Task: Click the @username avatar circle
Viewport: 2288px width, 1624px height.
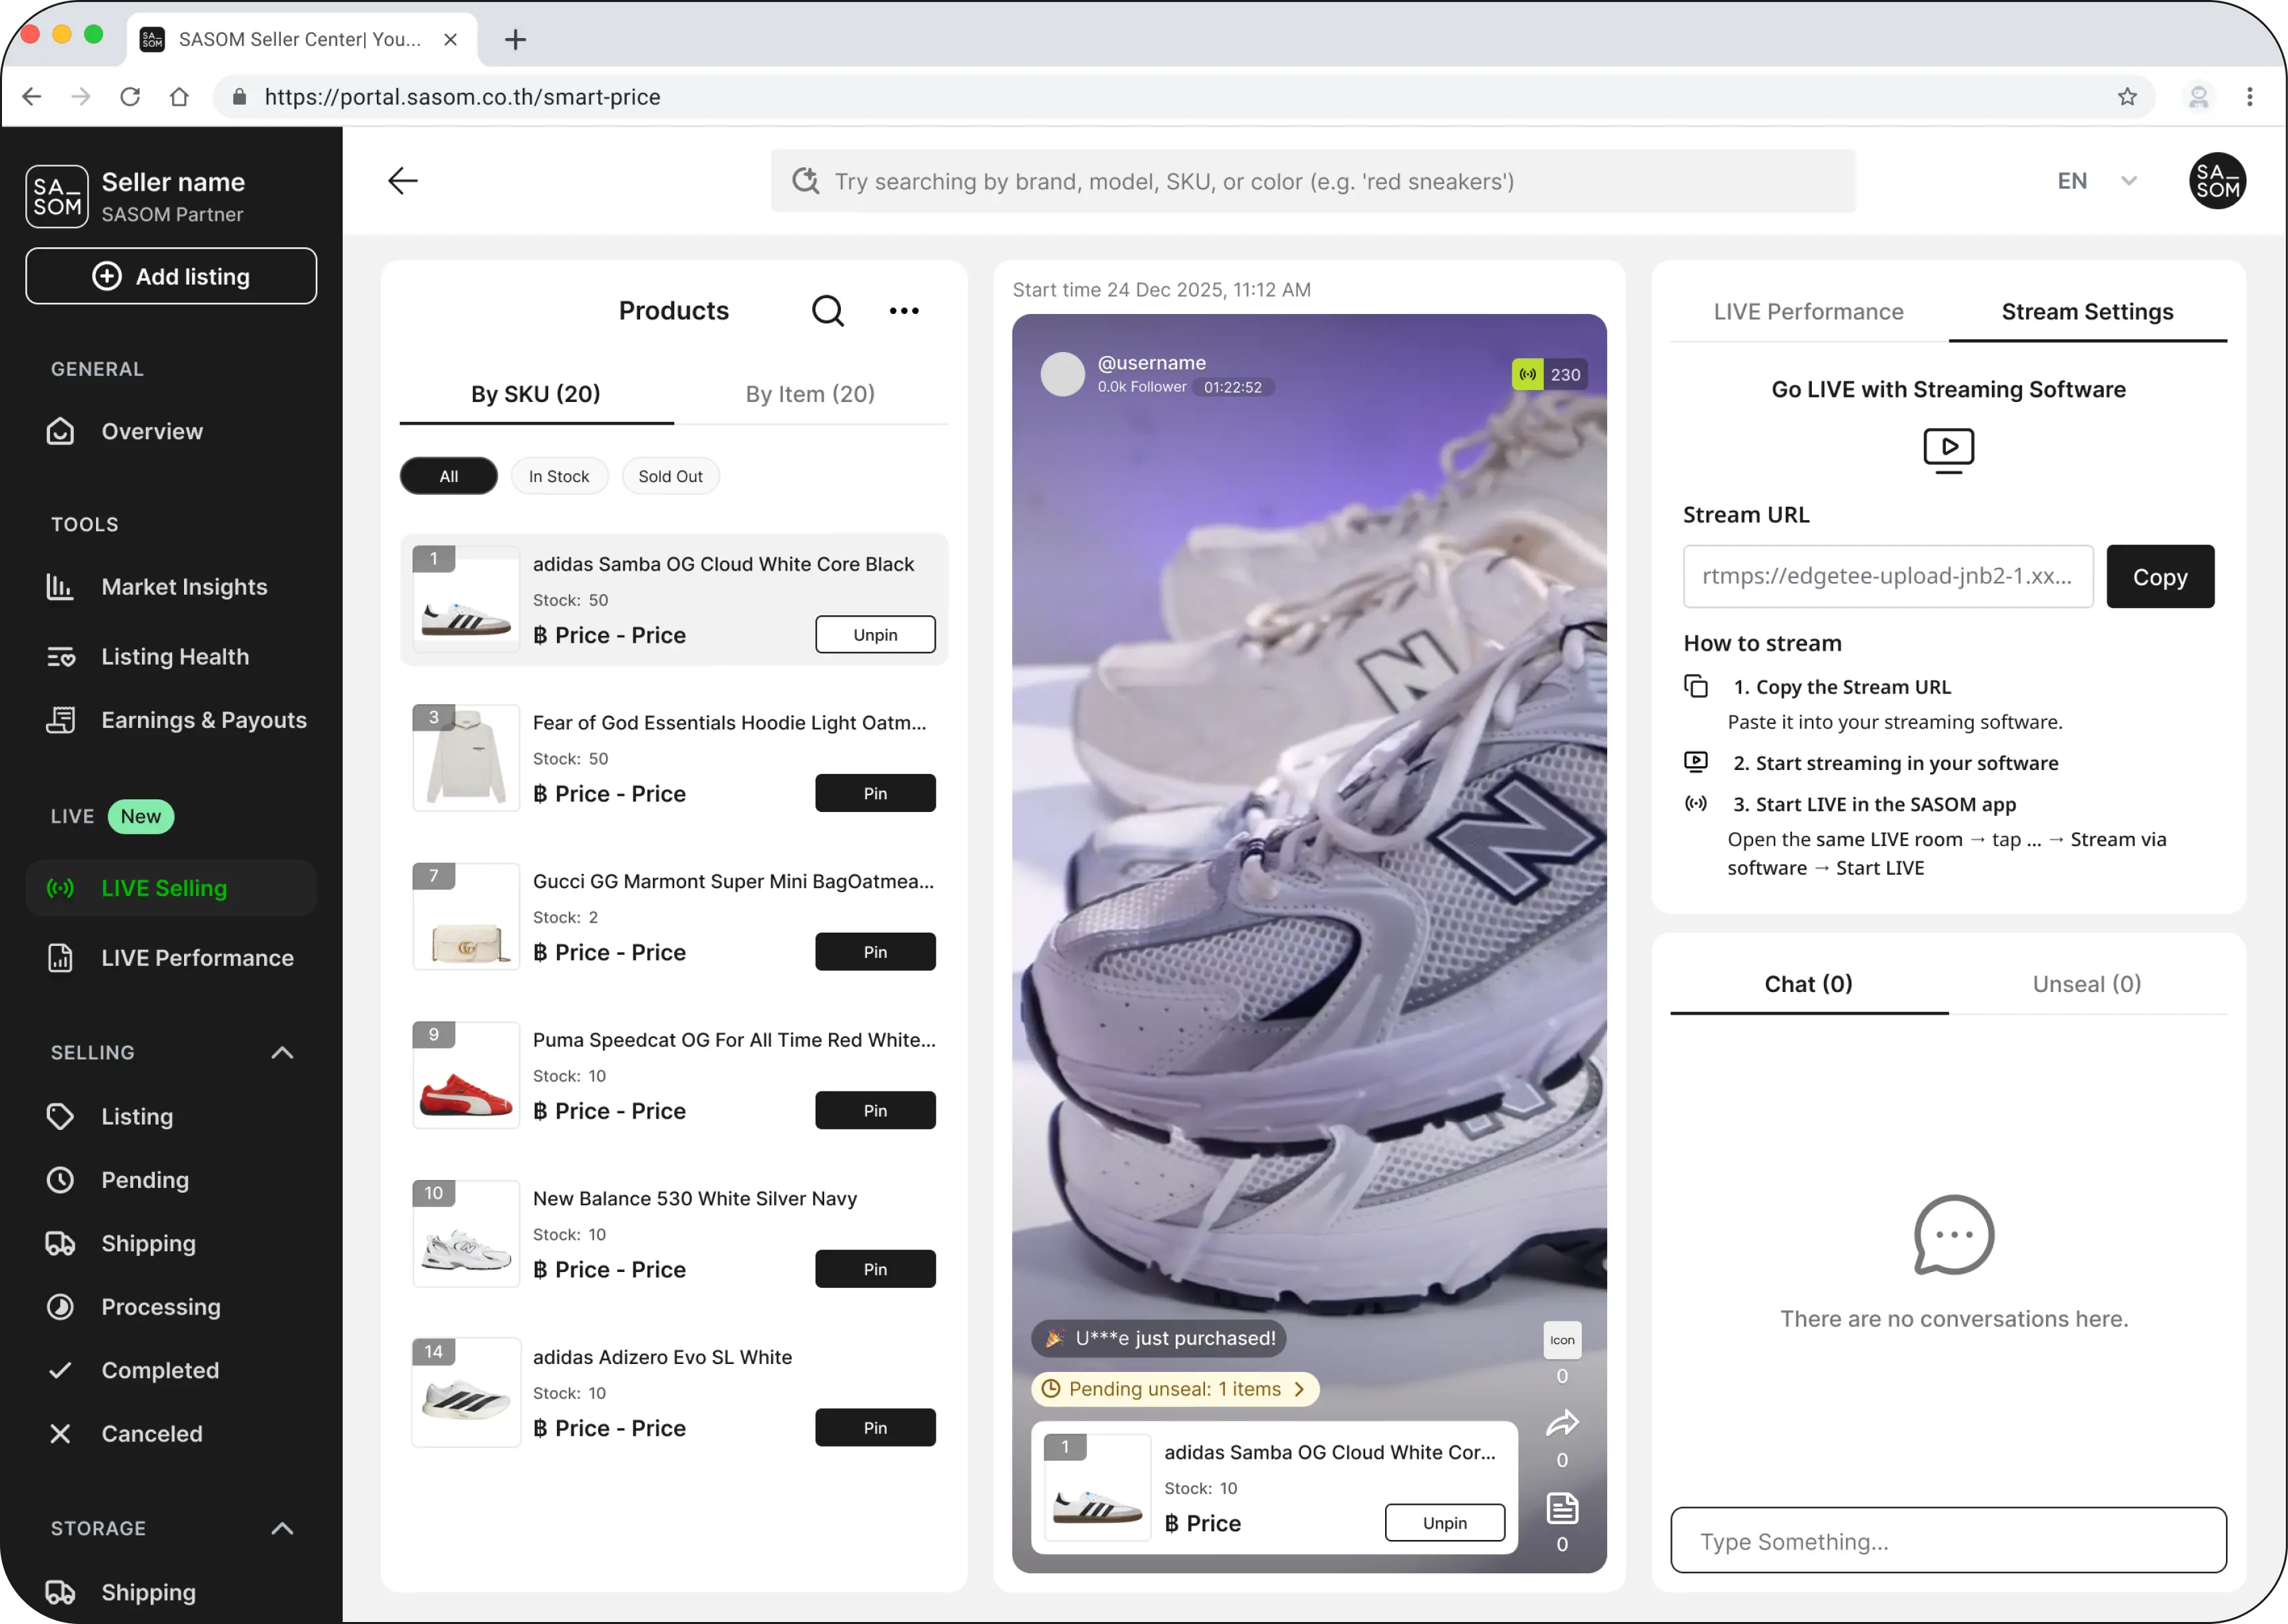Action: pos(1062,374)
